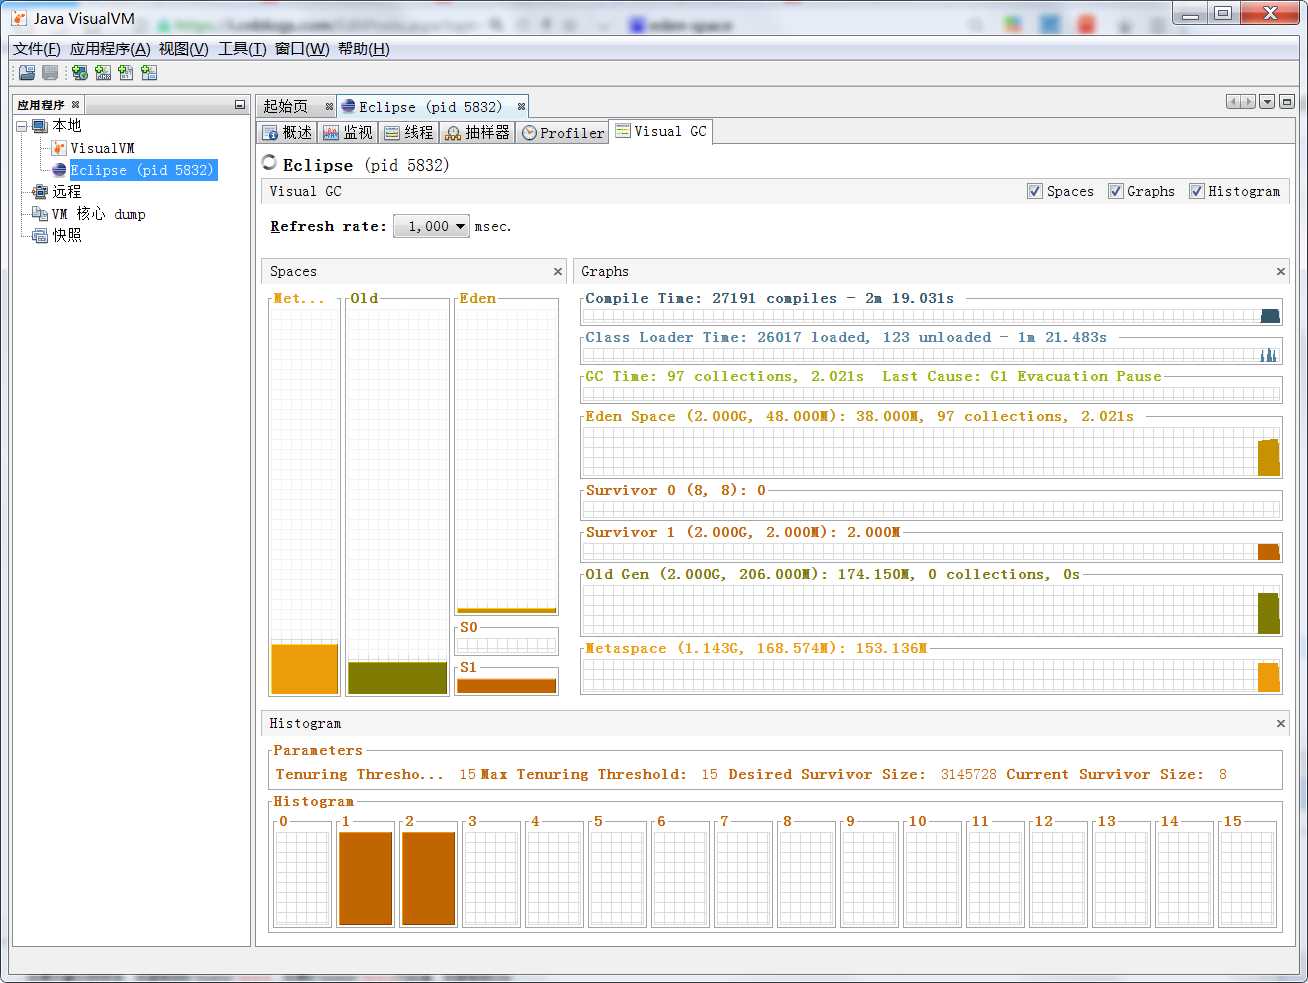Close the Eclipse (pid 5832) tab
Image resolution: width=1308 pixels, height=983 pixels.
[521, 106]
